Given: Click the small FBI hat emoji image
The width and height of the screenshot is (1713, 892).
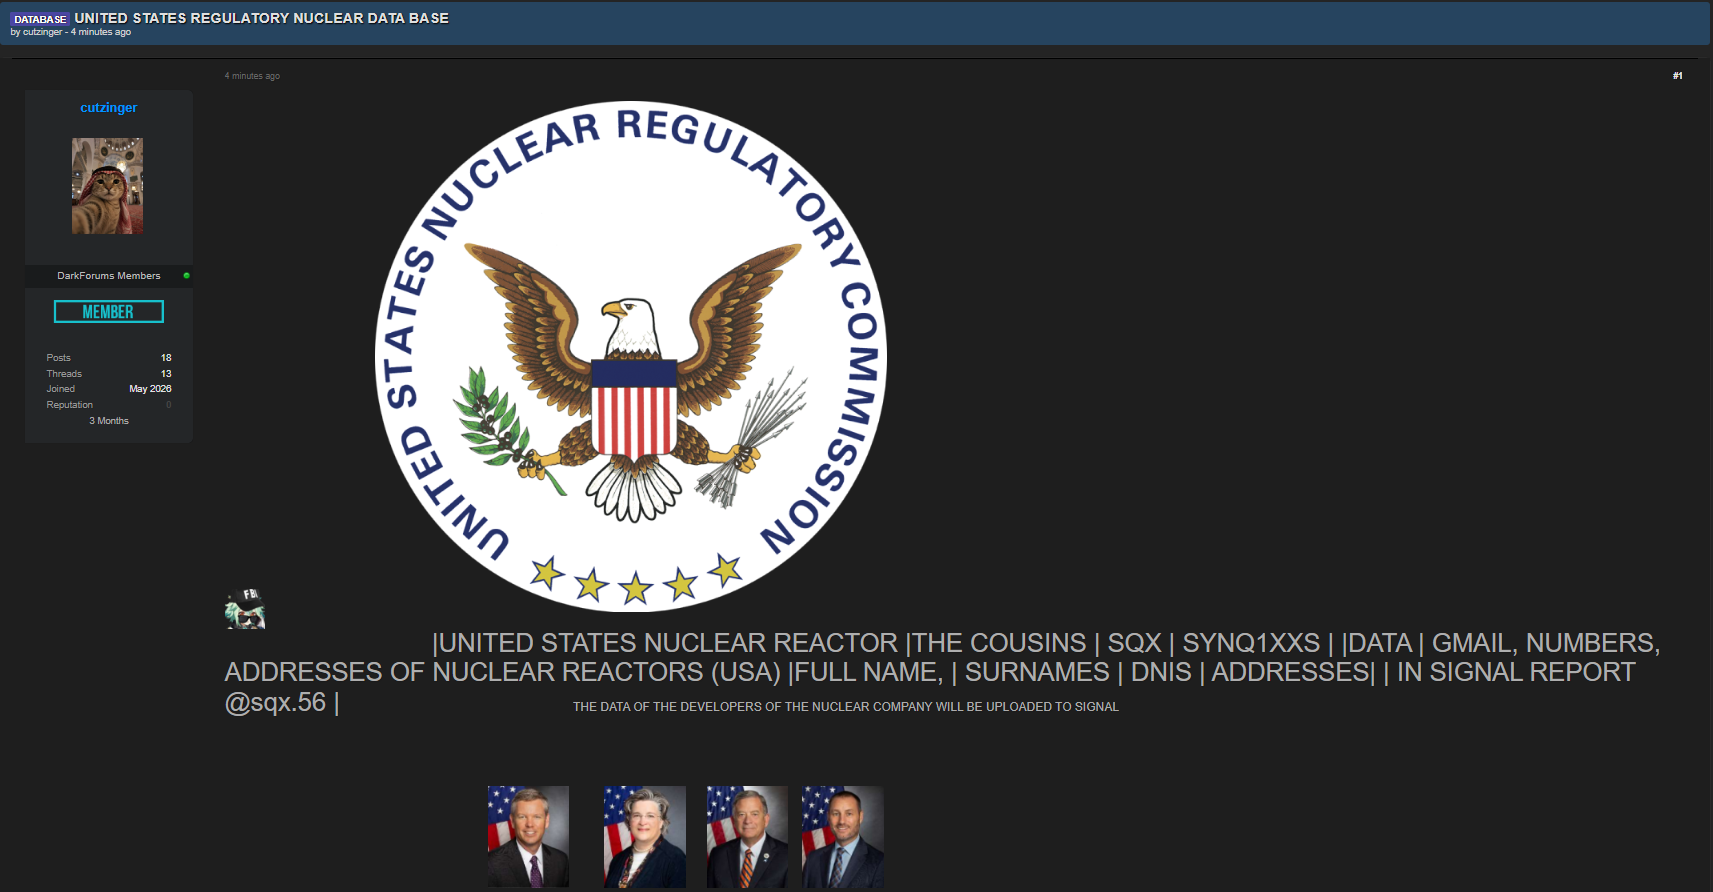Looking at the screenshot, I should (x=245, y=609).
